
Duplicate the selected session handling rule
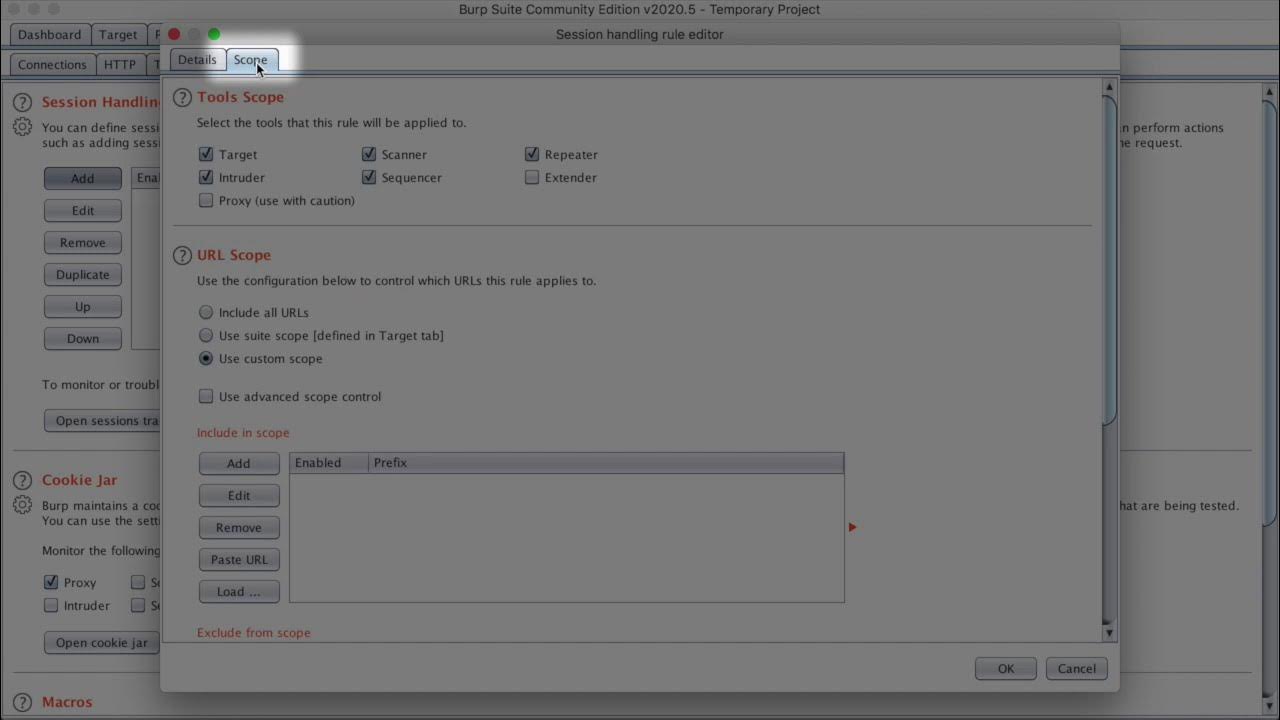[x=83, y=274]
